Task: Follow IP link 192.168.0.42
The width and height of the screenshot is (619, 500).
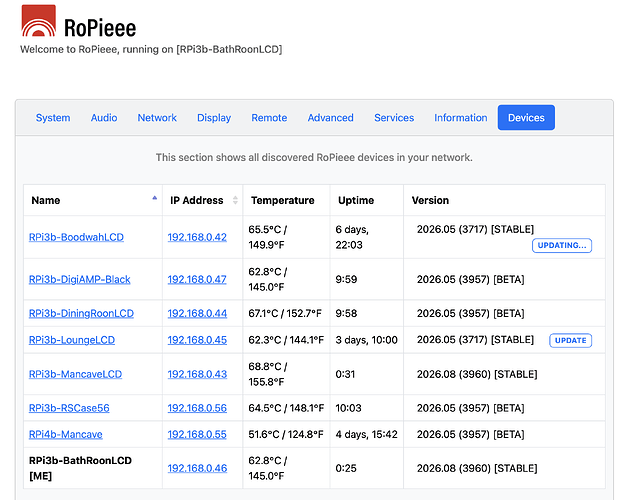Action: point(197,237)
